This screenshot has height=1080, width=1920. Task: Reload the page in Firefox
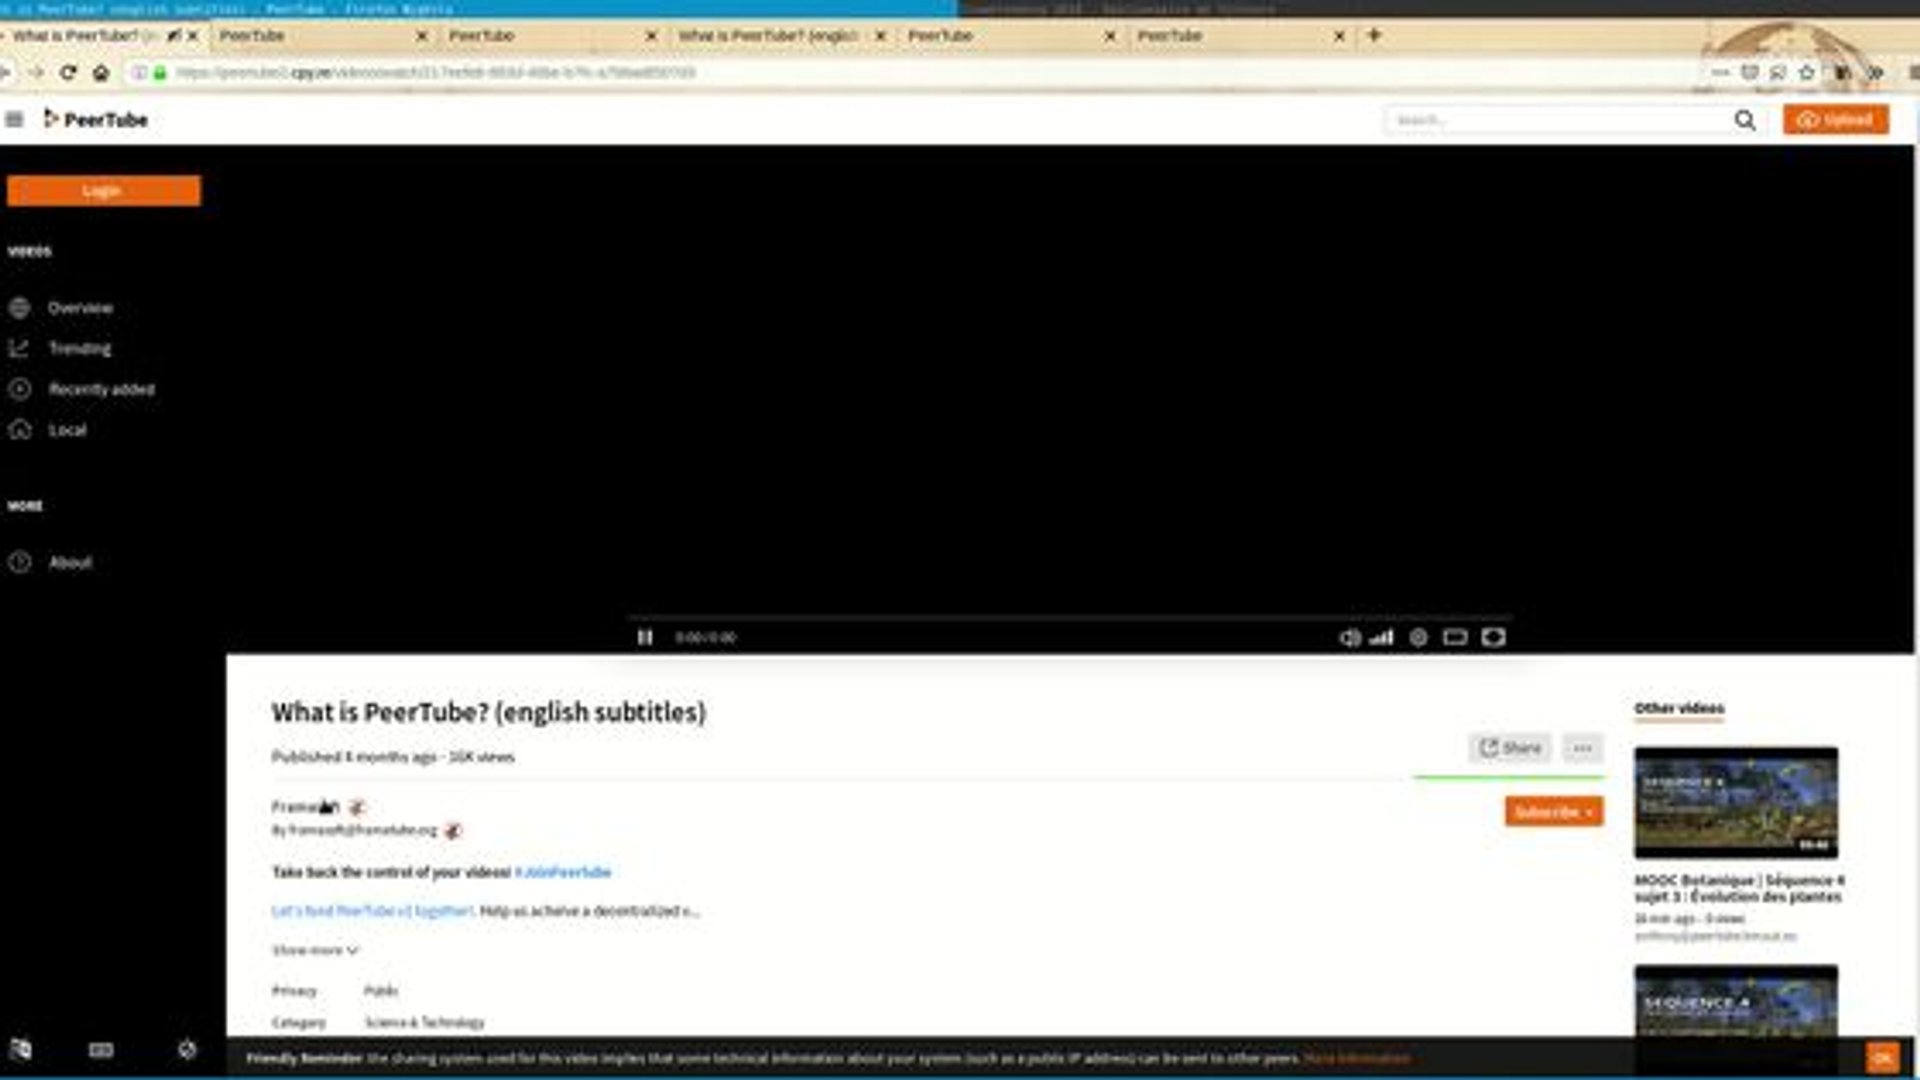(x=68, y=73)
